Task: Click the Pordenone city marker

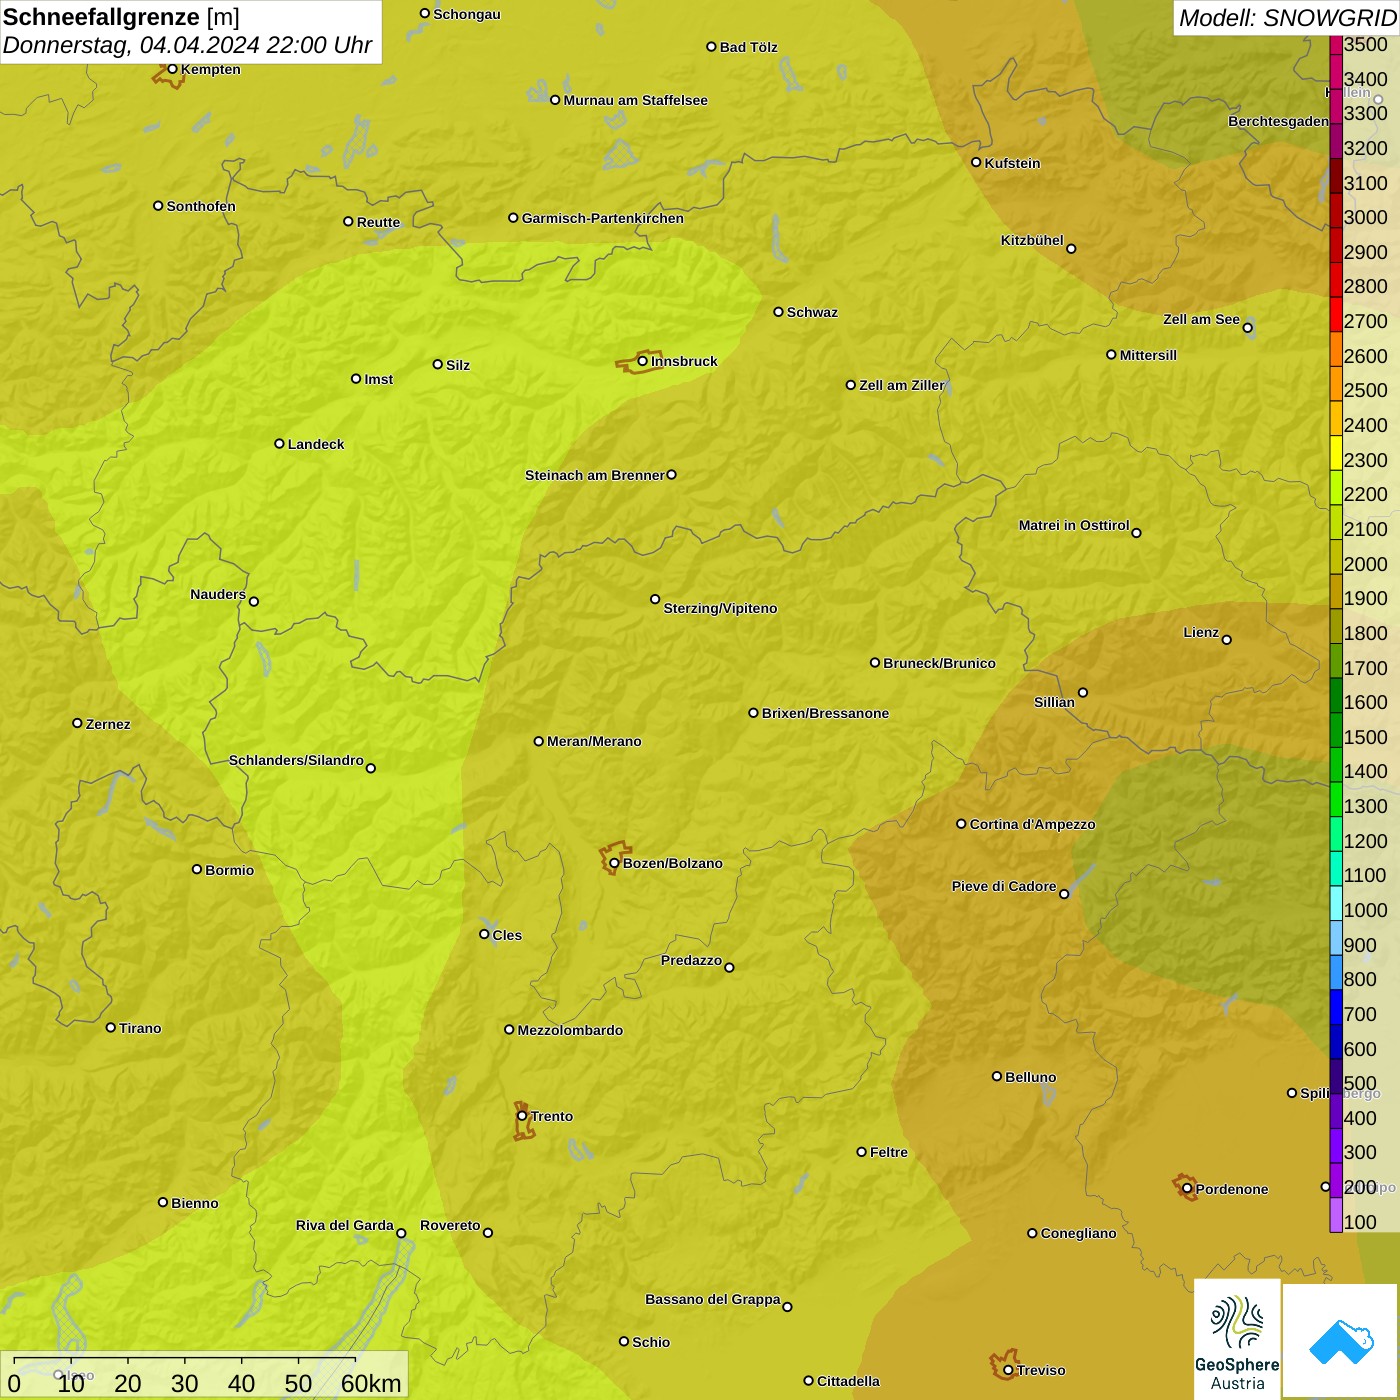Action: point(1187,1189)
